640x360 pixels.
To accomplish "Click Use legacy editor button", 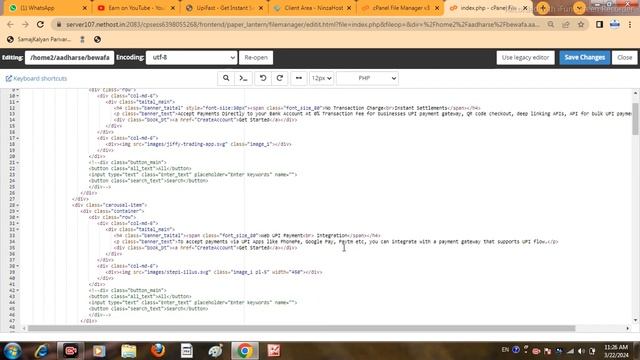I will tap(525, 58).
